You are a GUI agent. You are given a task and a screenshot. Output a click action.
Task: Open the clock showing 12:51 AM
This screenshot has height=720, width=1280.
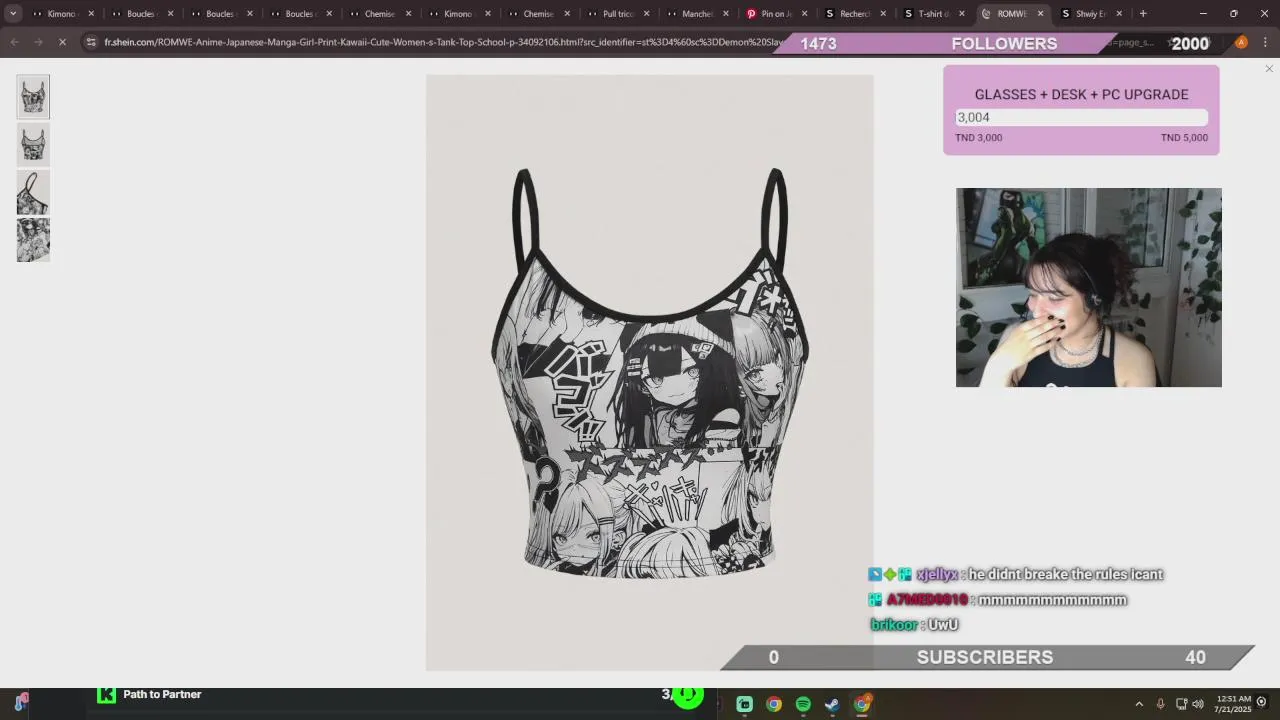[1232, 704]
